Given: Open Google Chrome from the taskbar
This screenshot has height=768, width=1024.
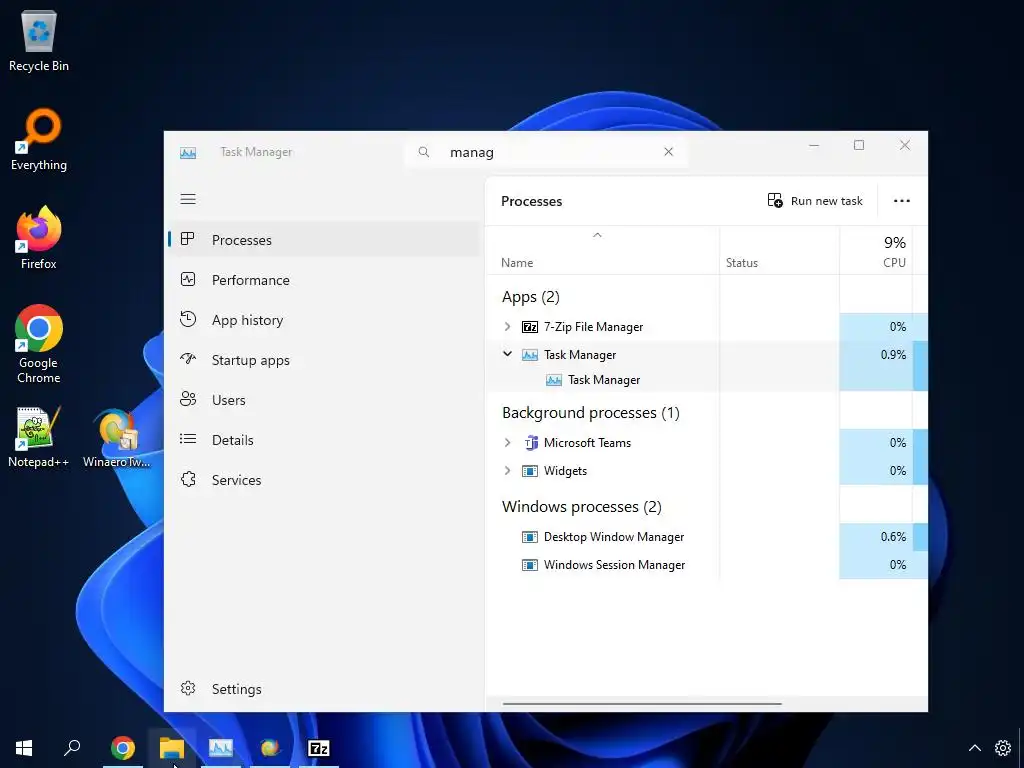Looking at the screenshot, I should click(x=123, y=748).
